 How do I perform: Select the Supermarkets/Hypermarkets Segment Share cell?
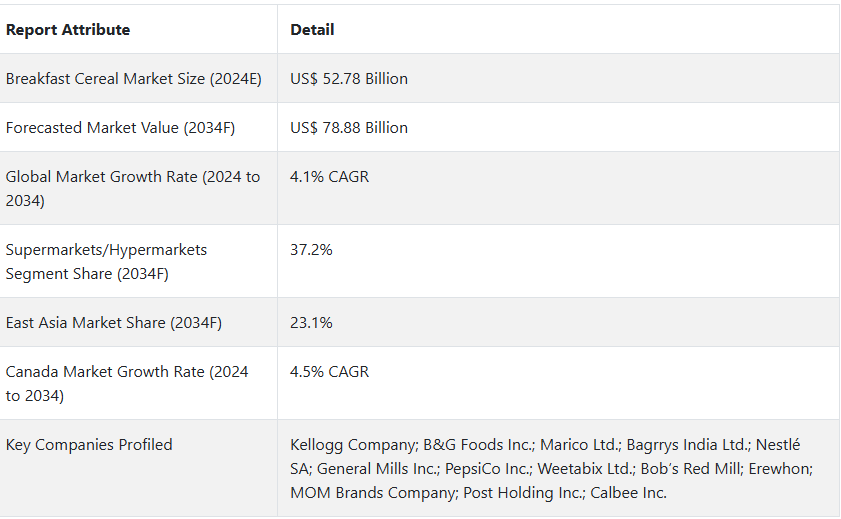(x=106, y=261)
